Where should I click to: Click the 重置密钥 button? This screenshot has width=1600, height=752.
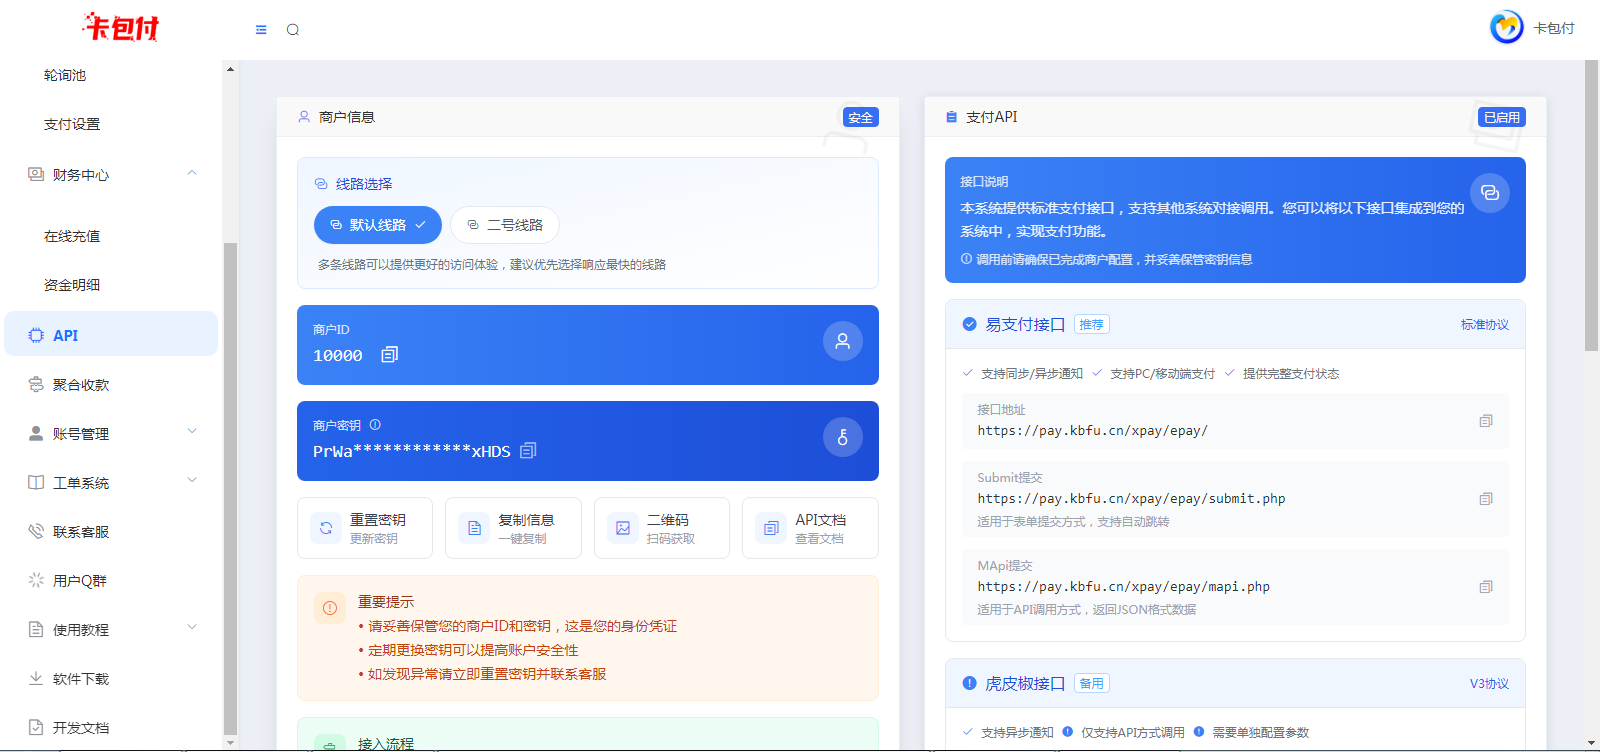click(365, 528)
